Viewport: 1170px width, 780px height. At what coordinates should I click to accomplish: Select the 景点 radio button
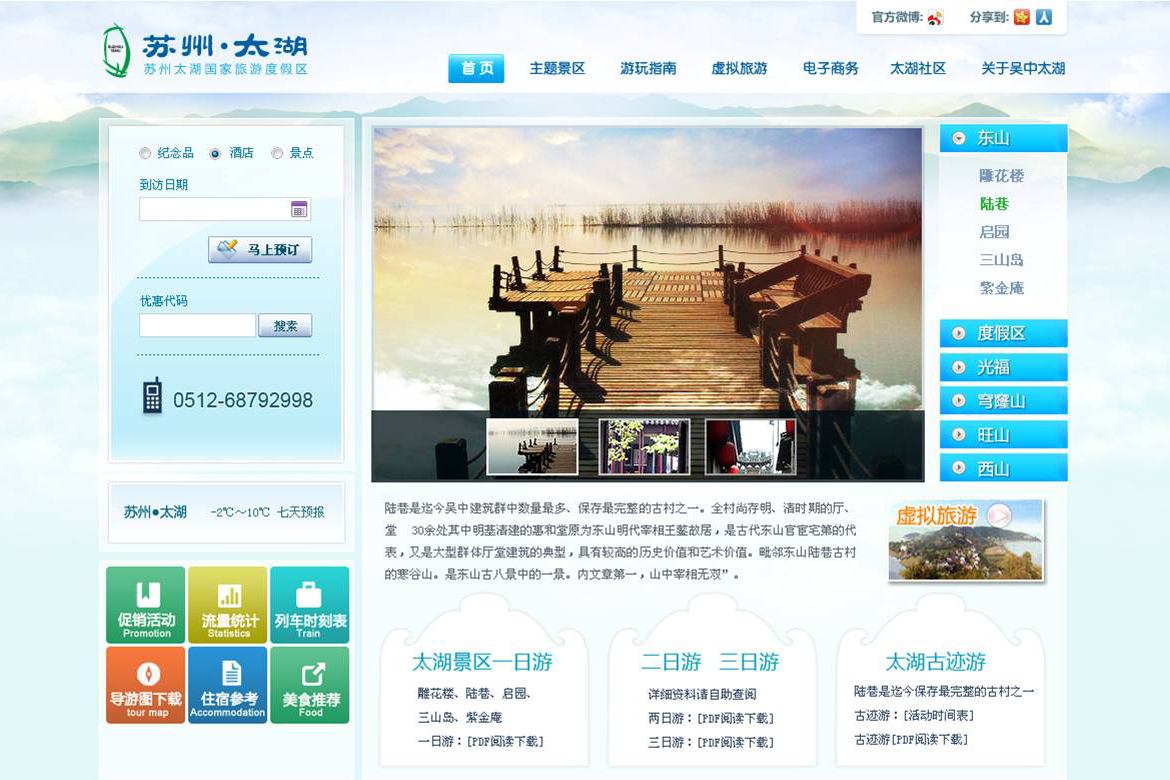click(x=277, y=153)
